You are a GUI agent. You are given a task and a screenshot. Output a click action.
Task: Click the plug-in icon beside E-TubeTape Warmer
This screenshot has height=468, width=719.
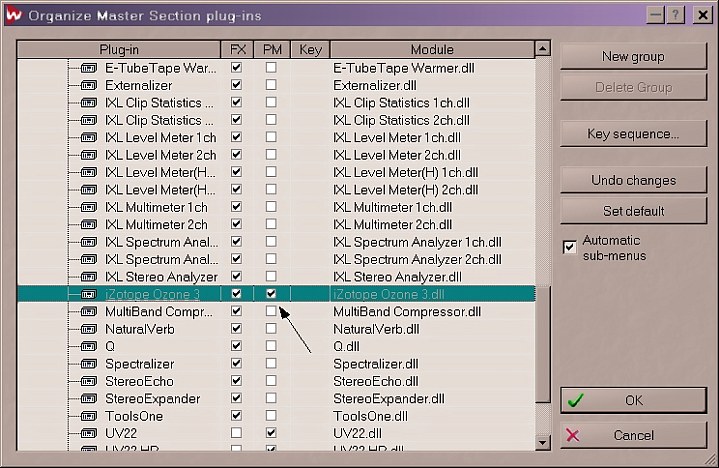[88, 68]
